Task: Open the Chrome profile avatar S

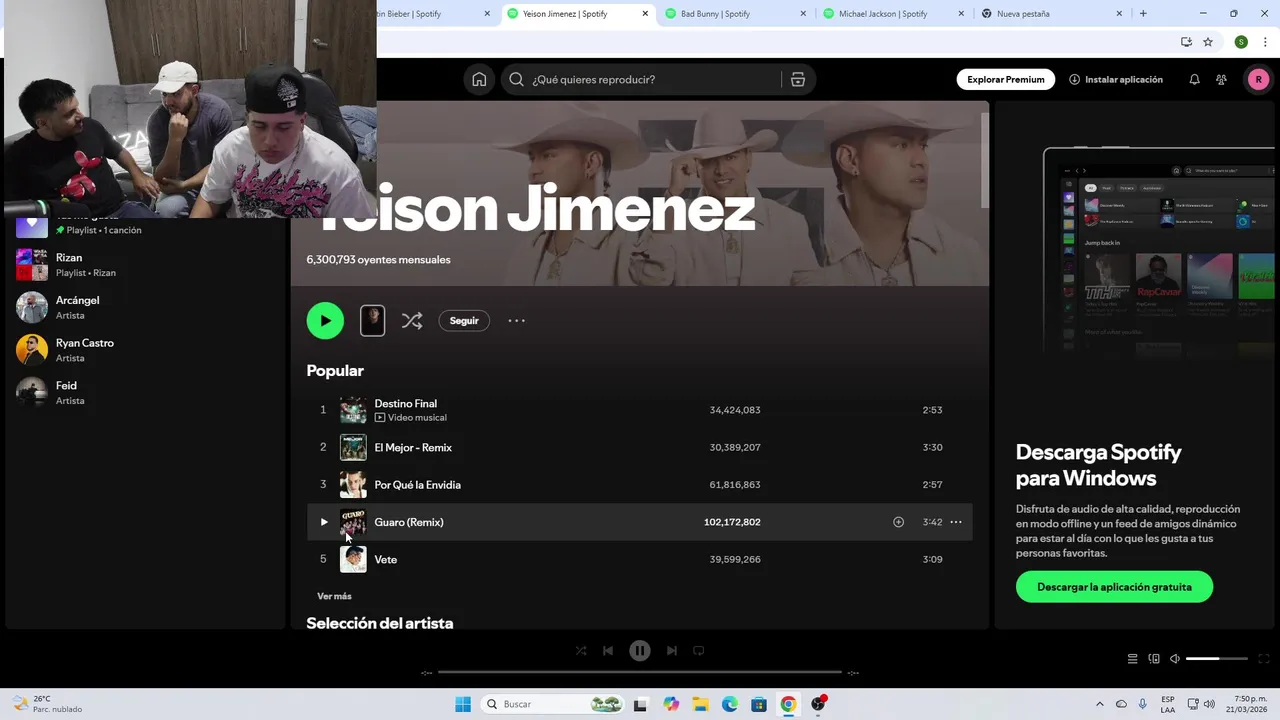Action: [1241, 42]
